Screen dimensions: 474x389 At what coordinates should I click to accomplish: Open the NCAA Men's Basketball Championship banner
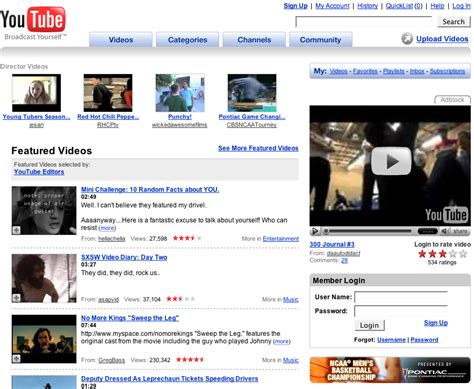click(x=390, y=369)
